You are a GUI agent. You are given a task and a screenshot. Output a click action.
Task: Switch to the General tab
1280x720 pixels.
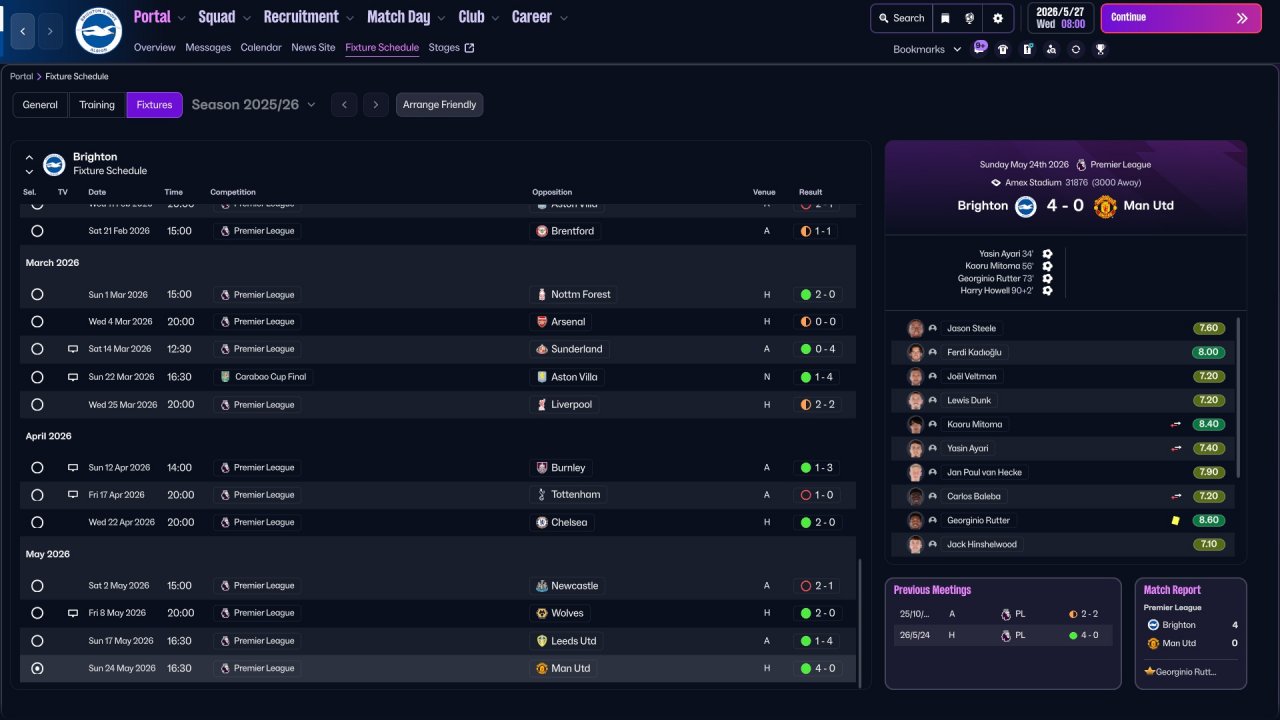point(40,105)
